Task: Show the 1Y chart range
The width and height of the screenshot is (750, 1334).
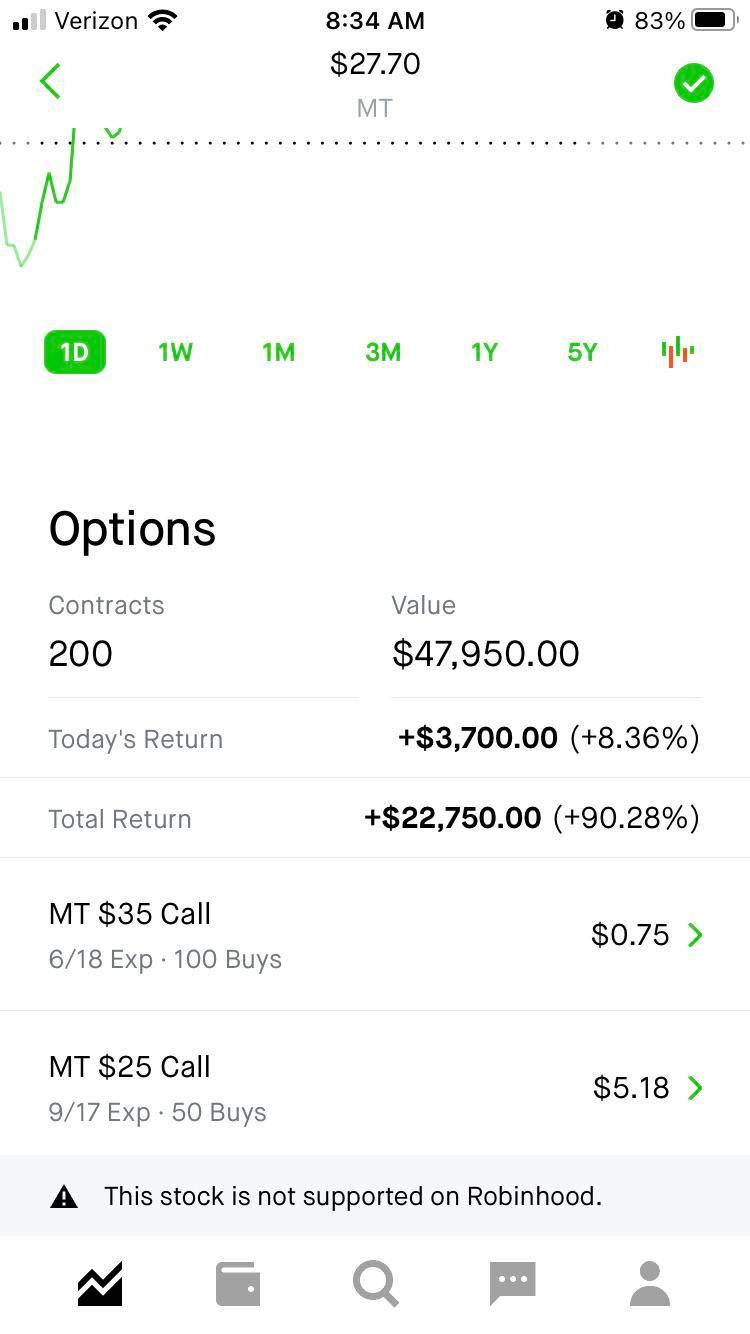Action: (x=484, y=352)
